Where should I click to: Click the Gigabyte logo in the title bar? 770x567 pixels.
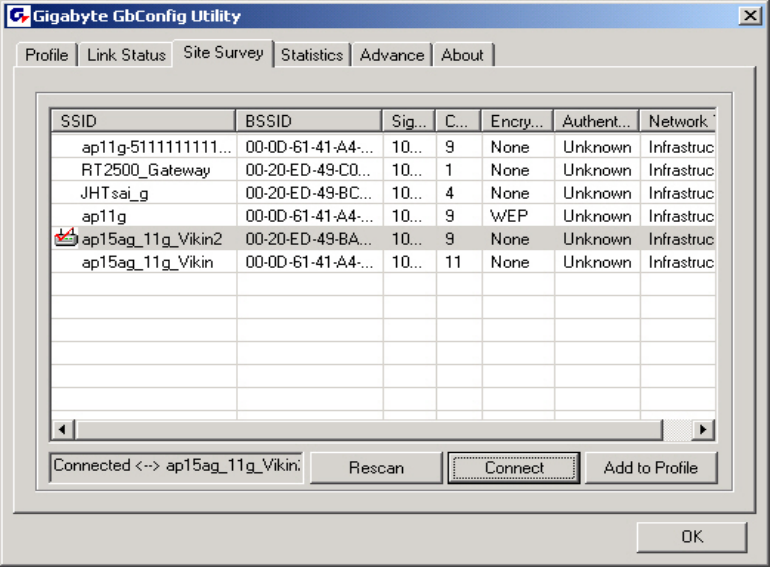(x=19, y=16)
